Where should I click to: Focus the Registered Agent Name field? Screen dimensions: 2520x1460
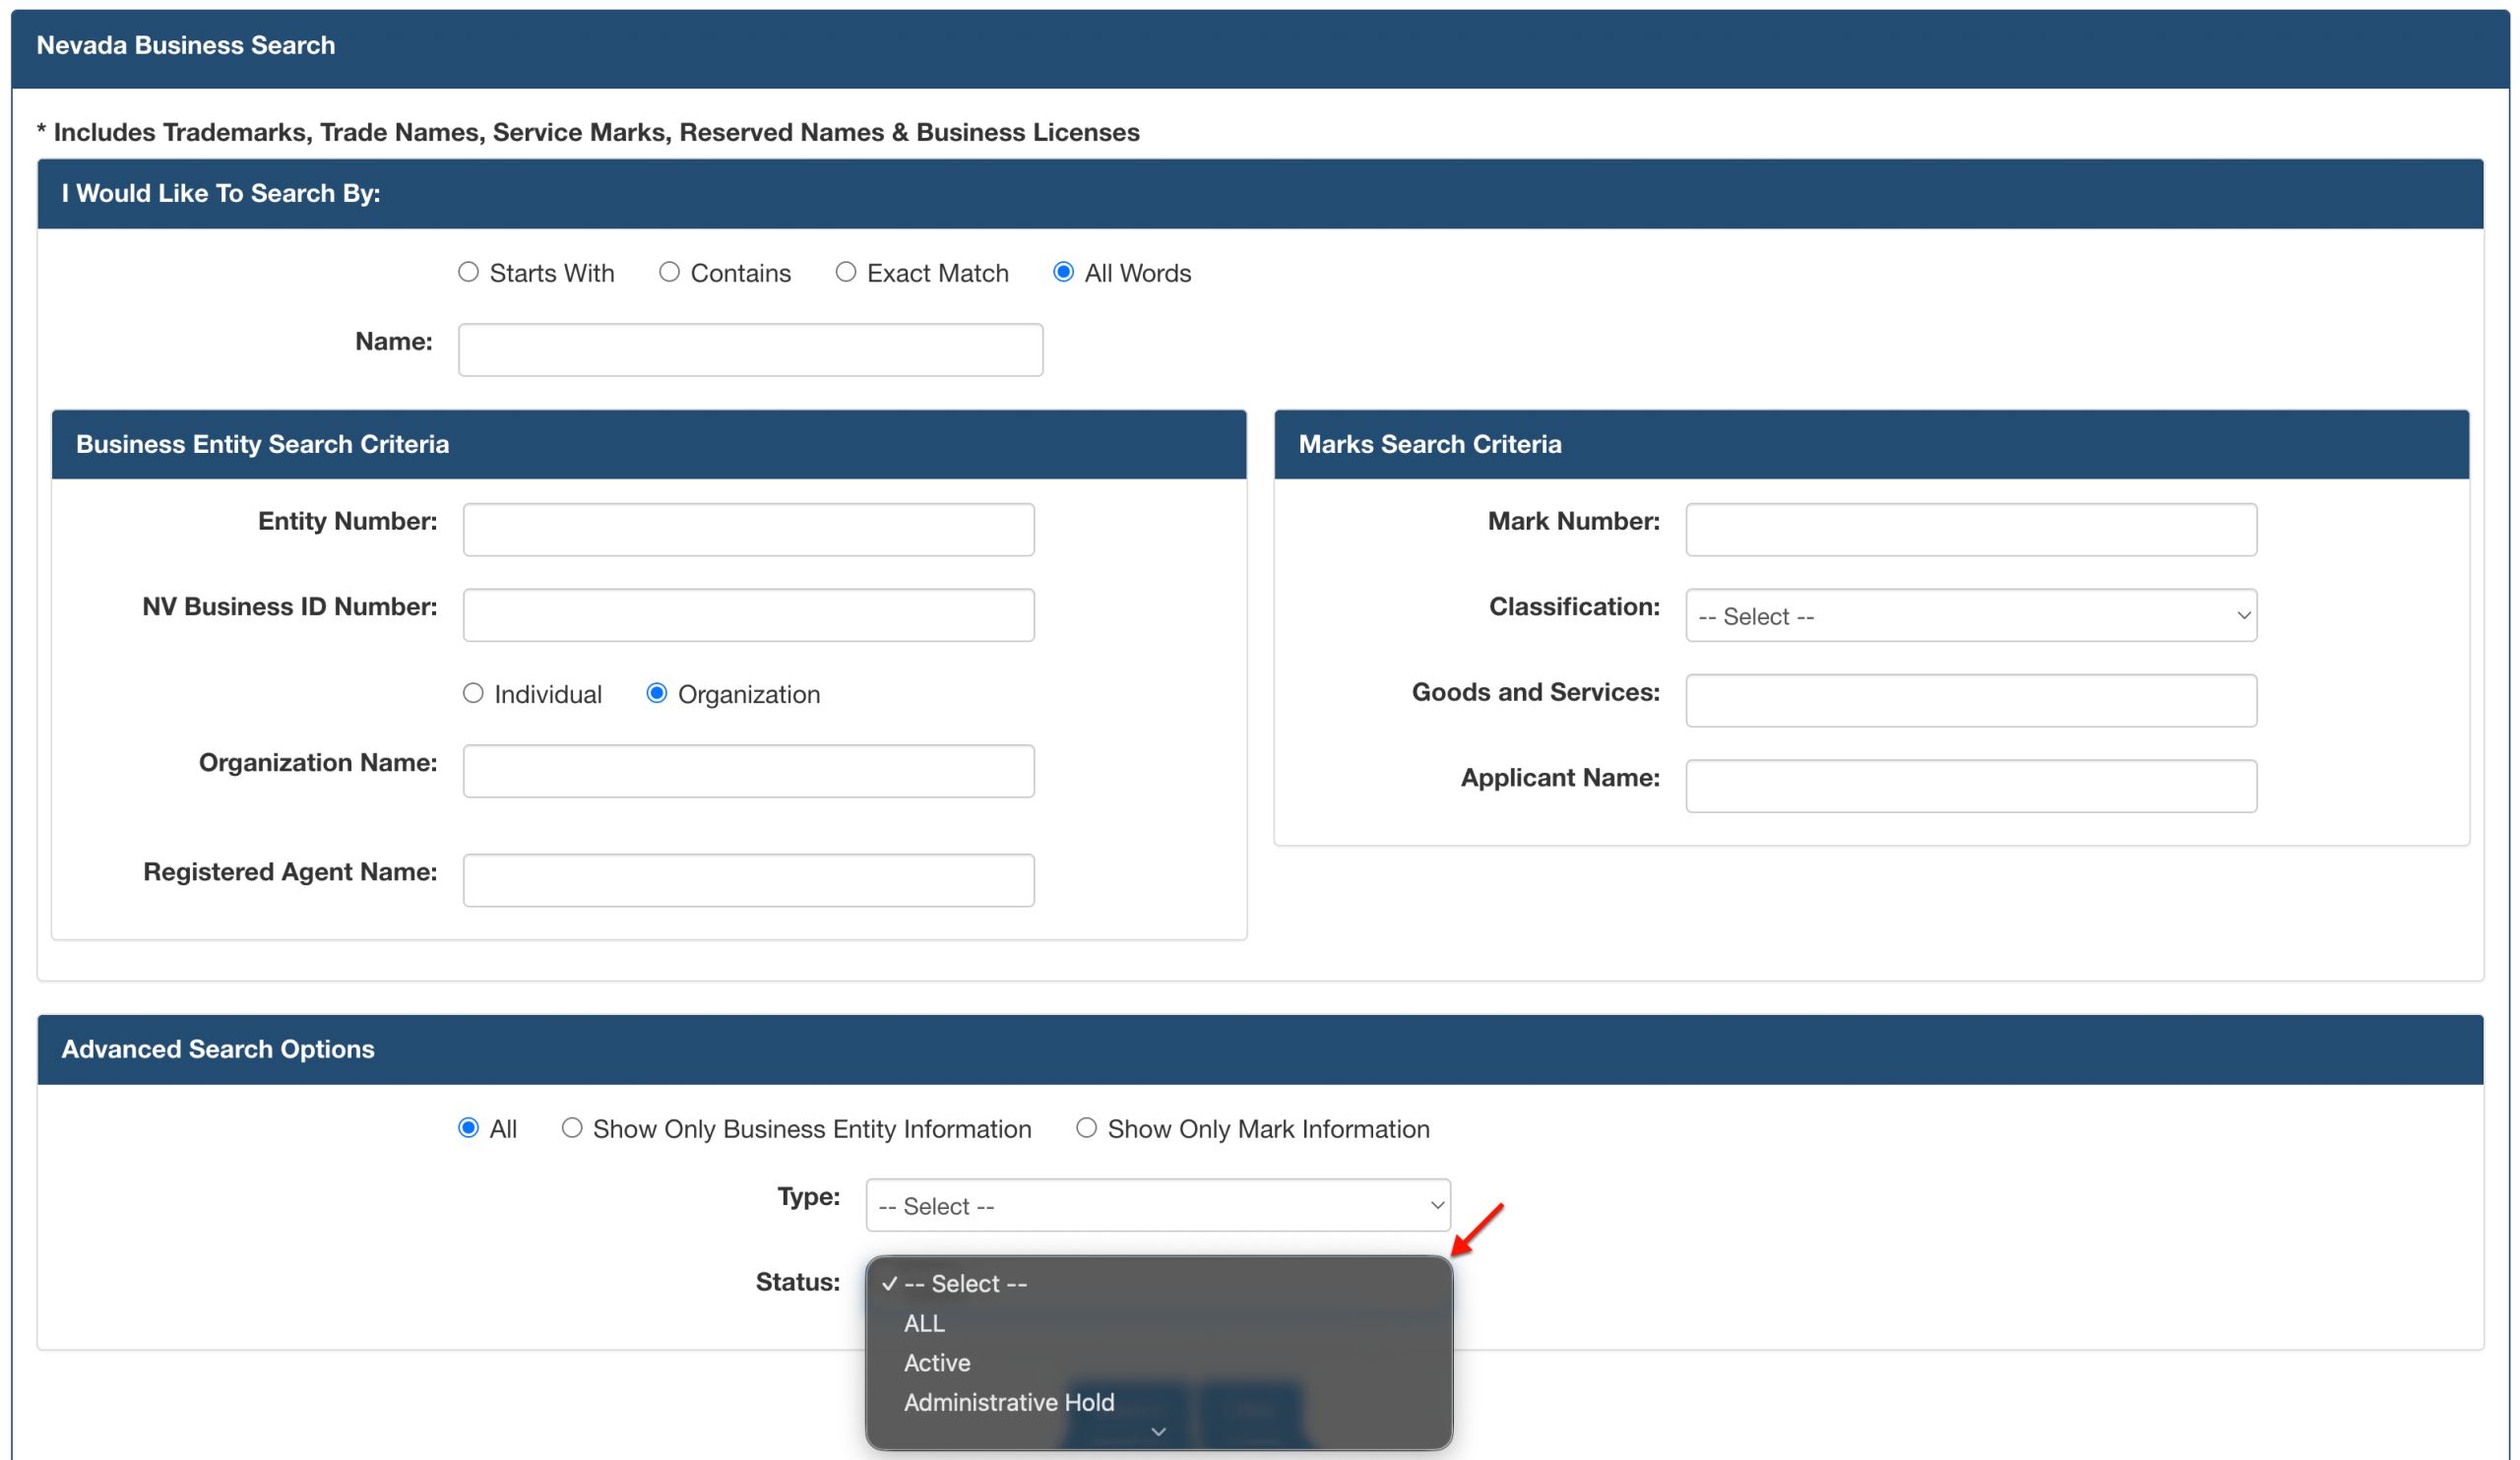pyautogui.click(x=748, y=880)
